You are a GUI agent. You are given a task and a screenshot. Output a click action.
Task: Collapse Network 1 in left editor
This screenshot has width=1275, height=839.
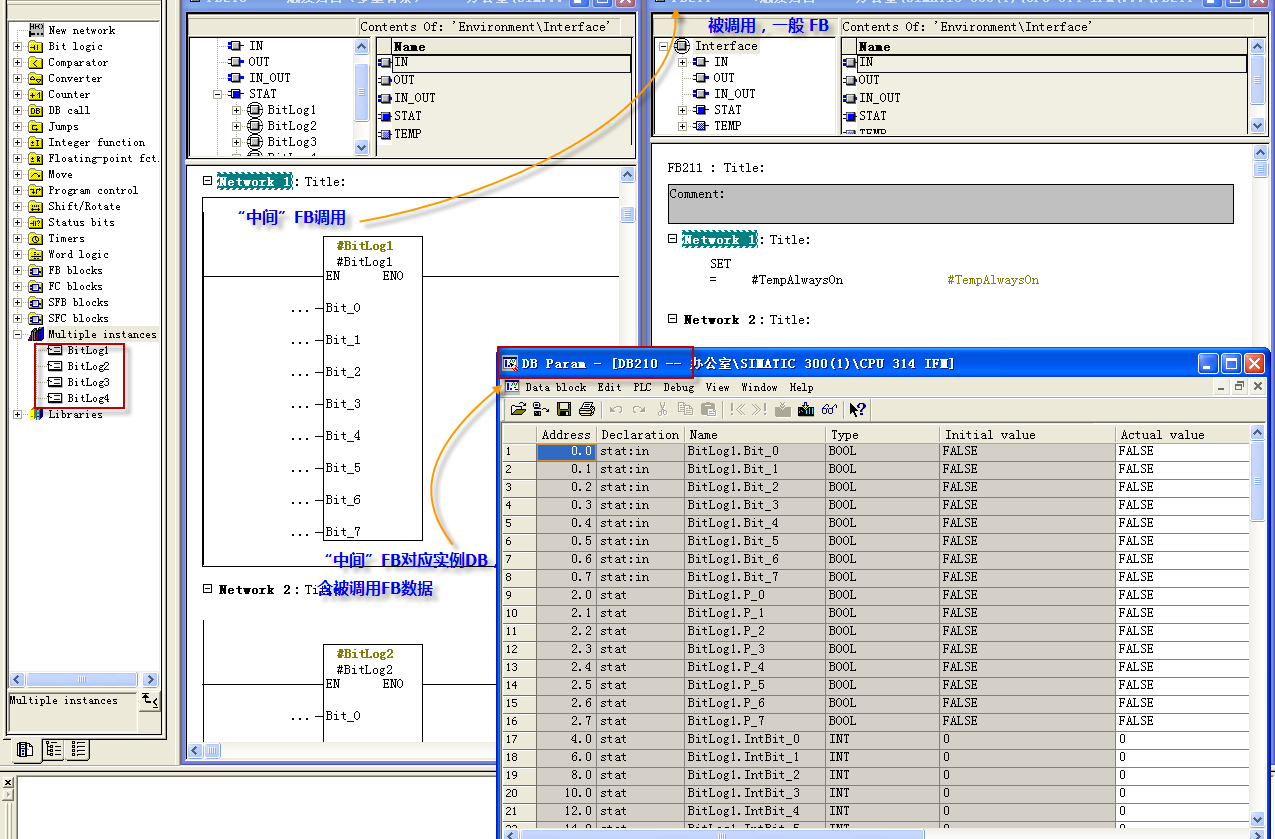pyautogui.click(x=208, y=181)
